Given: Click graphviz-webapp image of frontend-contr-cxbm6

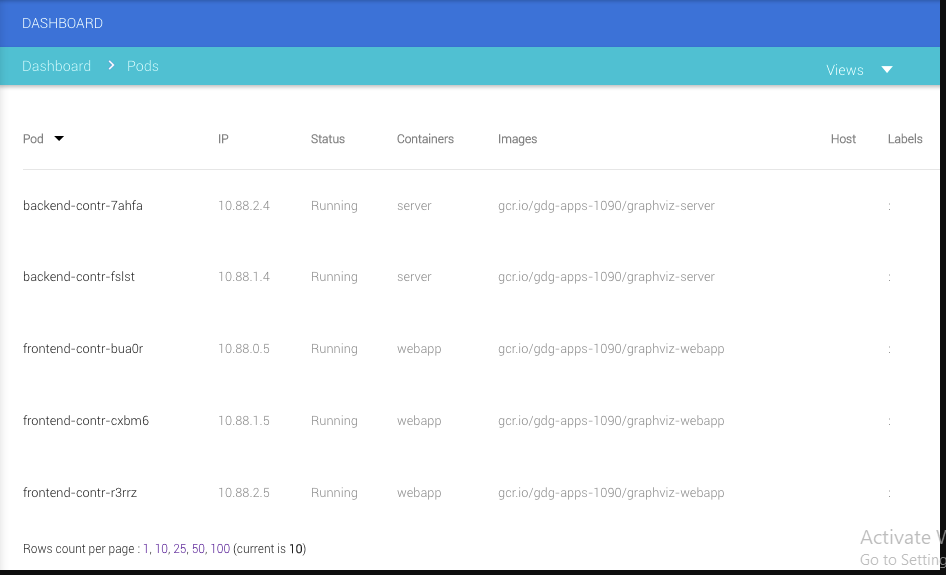Looking at the screenshot, I should 611,421.
